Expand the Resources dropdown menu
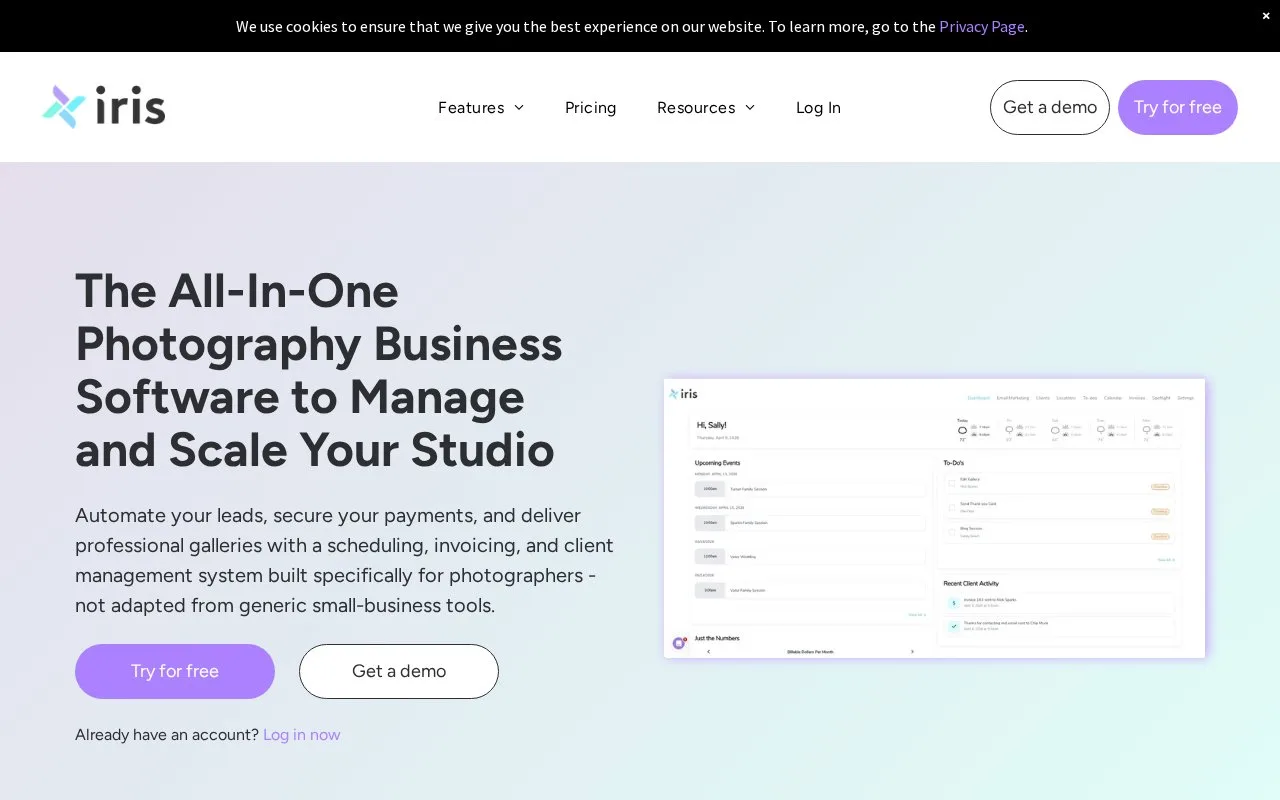Screen dimensions: 1280x800 (706, 107)
